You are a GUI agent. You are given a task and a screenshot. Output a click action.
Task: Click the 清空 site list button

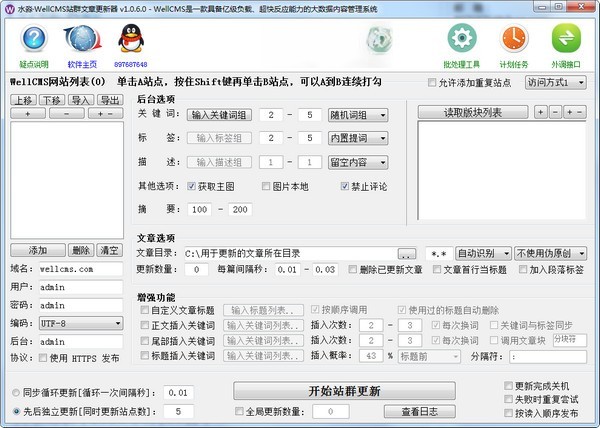coord(110,251)
